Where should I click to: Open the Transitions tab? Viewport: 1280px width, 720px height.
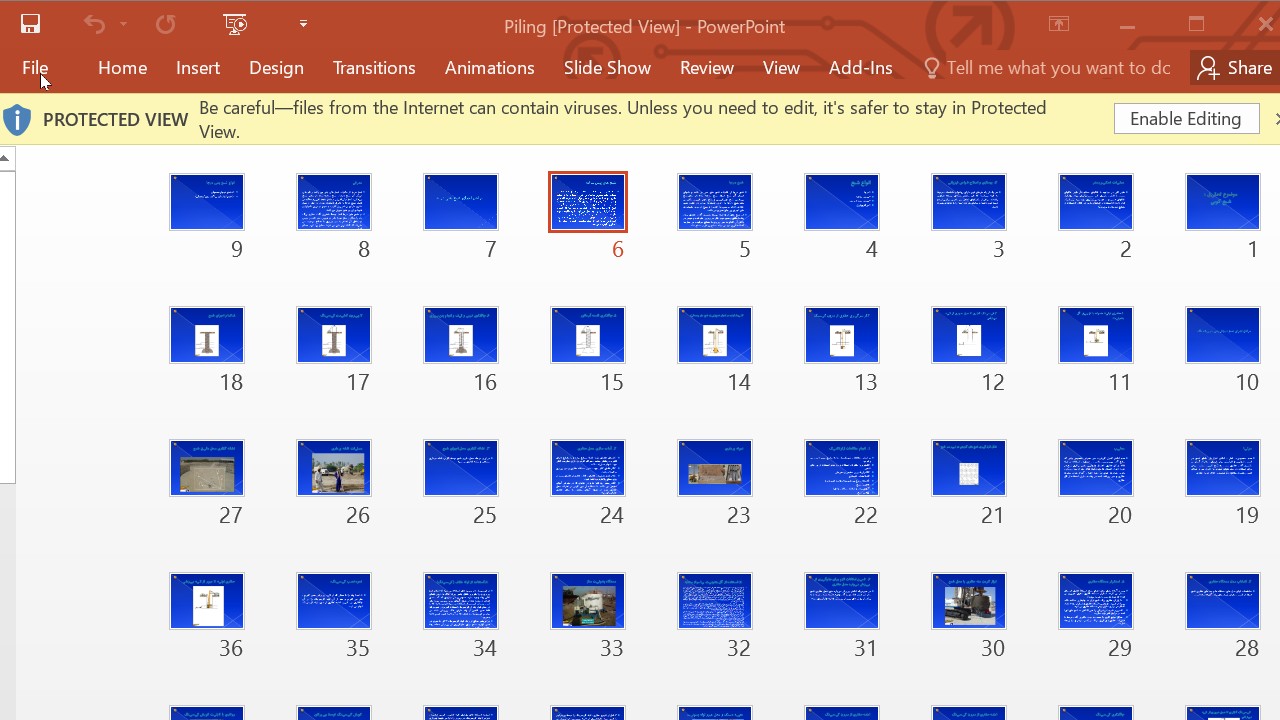point(374,68)
